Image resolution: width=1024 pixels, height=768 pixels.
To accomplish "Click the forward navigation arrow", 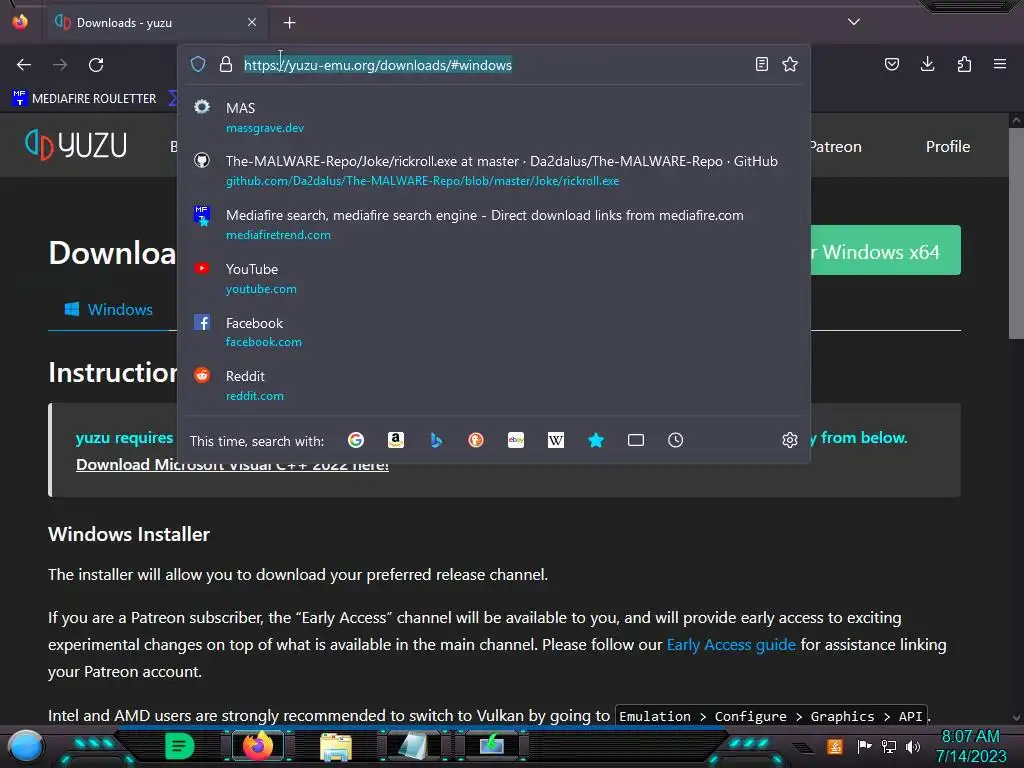I will 60,65.
